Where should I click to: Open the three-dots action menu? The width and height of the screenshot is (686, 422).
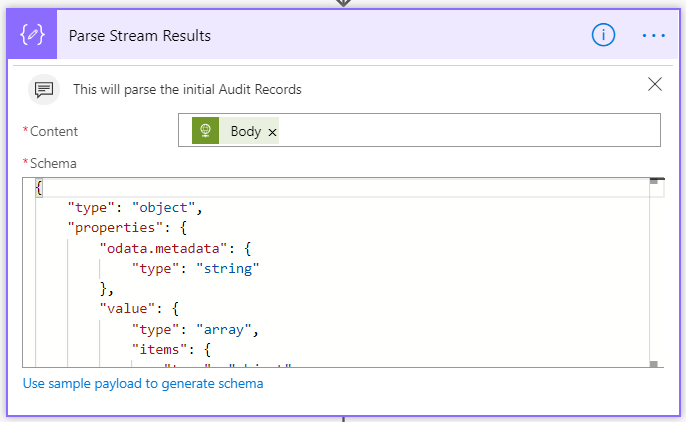point(654,35)
